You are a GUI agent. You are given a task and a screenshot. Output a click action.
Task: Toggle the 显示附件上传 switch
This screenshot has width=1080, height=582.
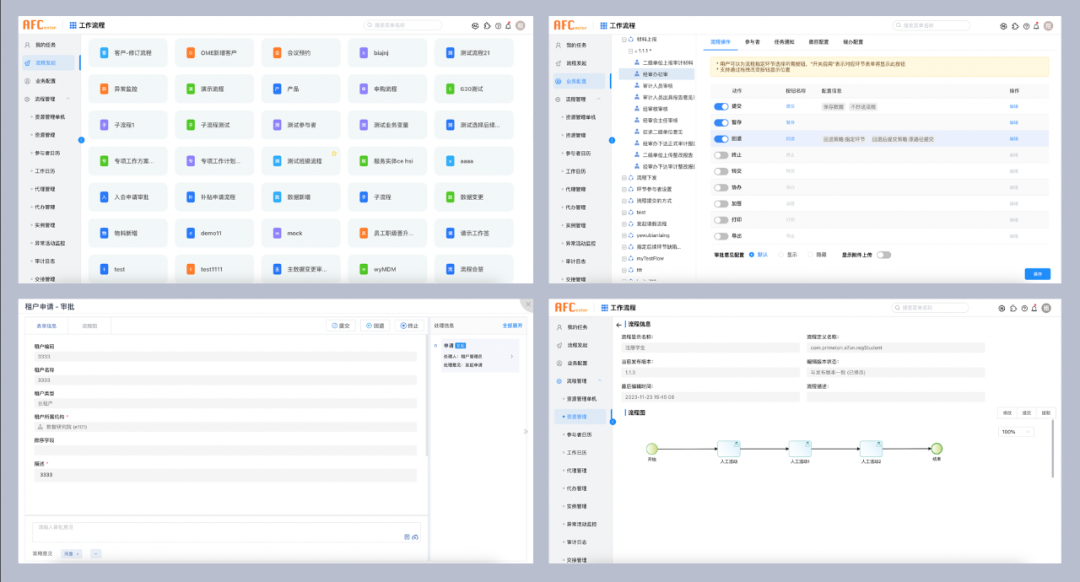884,255
